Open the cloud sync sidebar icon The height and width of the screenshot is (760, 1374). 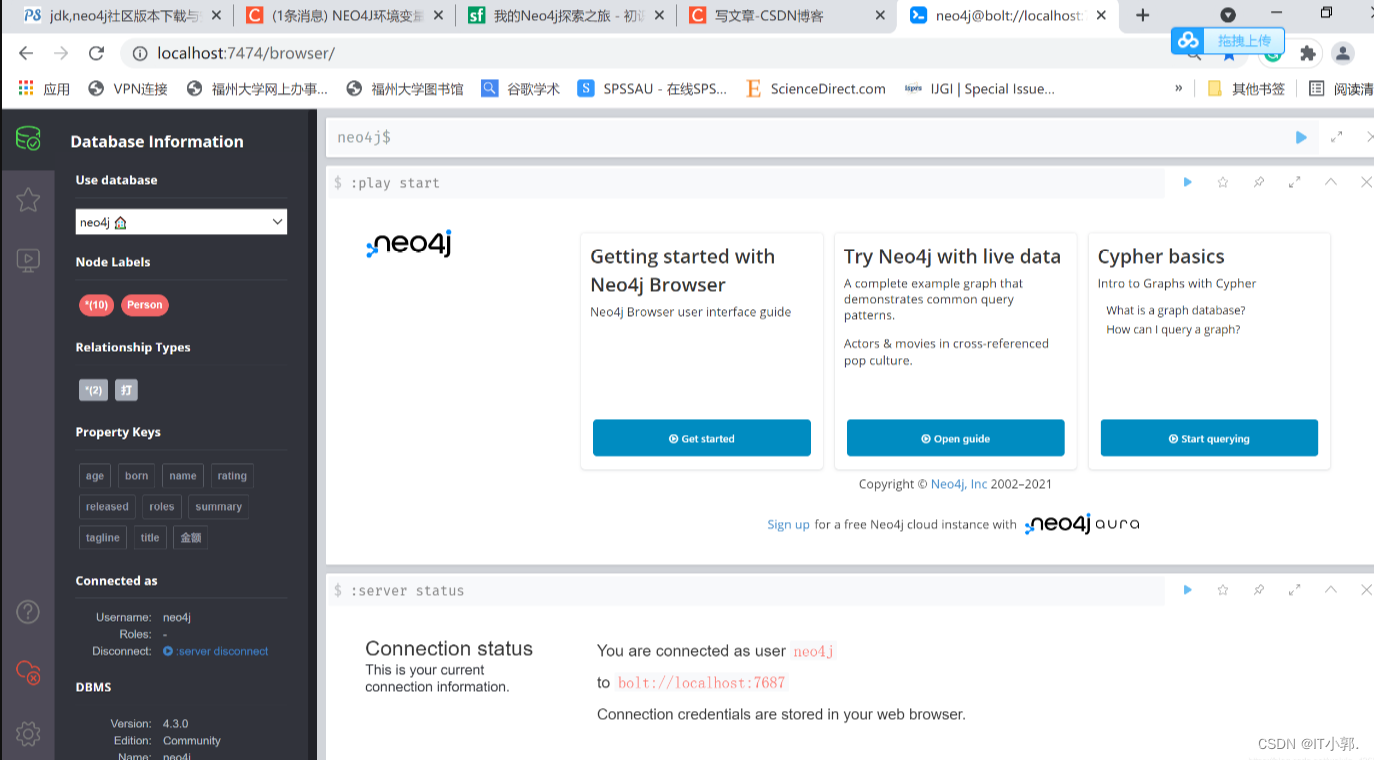point(28,672)
